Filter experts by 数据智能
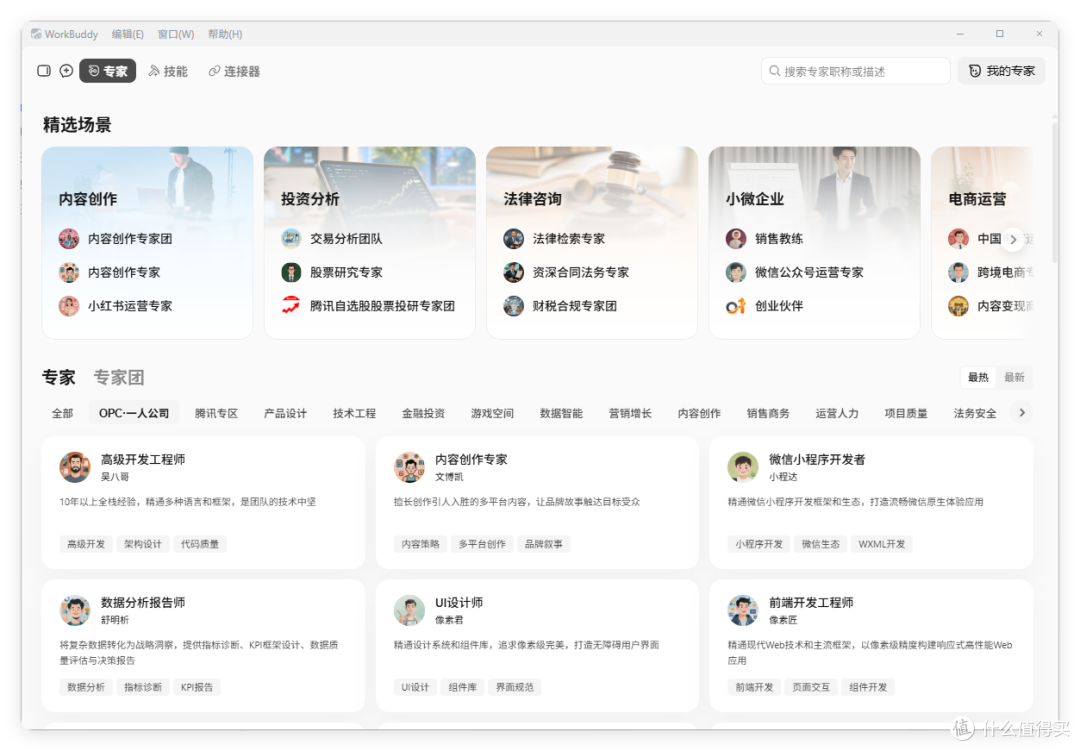Screen dimensions: 1080x751 coord(561,413)
